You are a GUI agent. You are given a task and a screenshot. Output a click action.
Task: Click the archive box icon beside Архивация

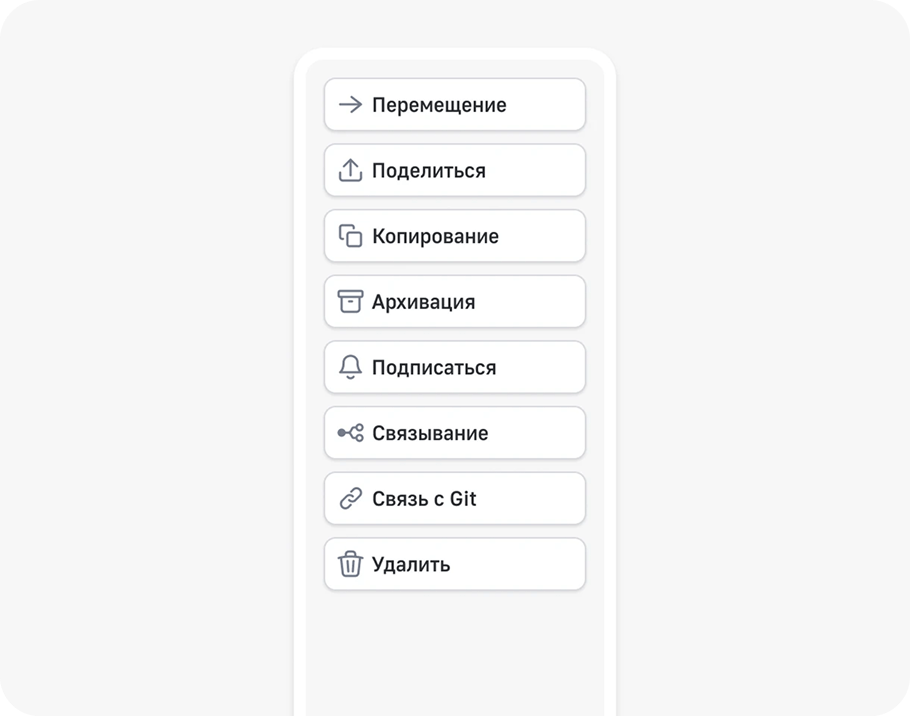click(350, 301)
